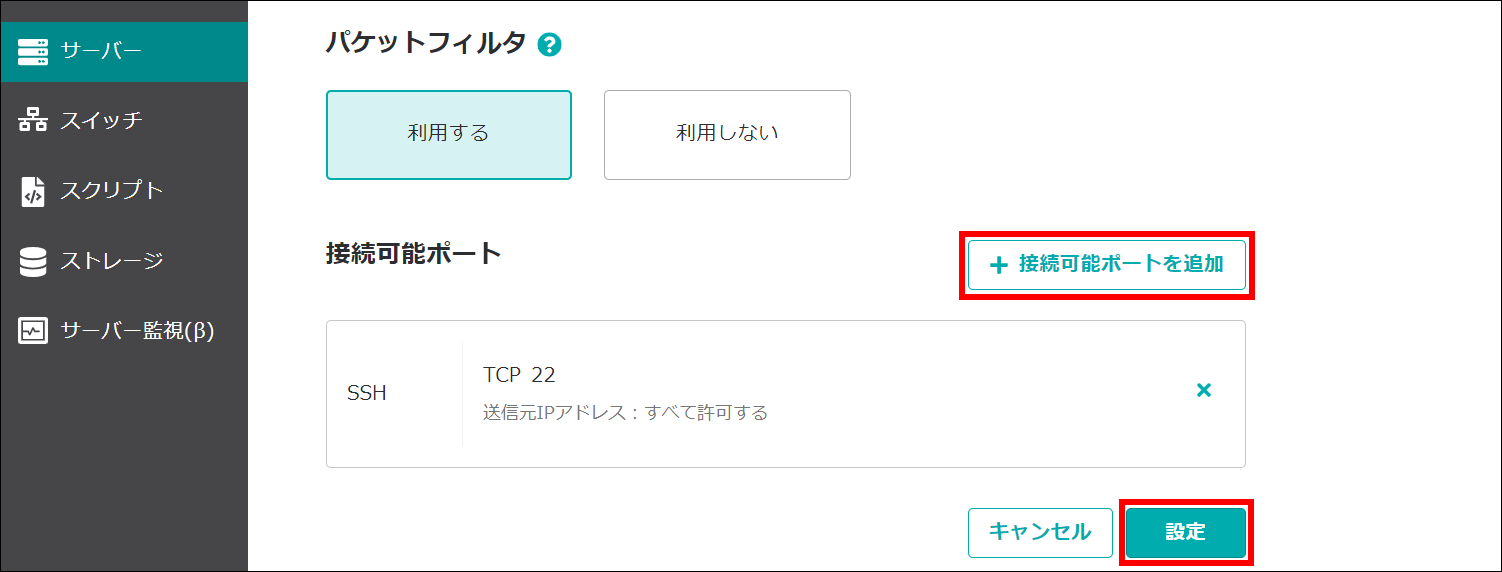Enable packet filter with 利用する
Image resolution: width=1502 pixels, height=572 pixels.
click(448, 134)
